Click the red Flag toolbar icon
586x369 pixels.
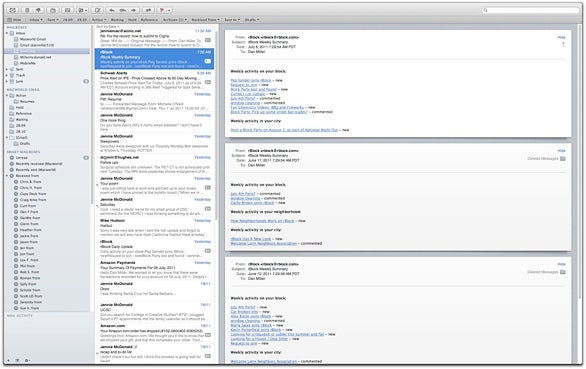(162, 10)
